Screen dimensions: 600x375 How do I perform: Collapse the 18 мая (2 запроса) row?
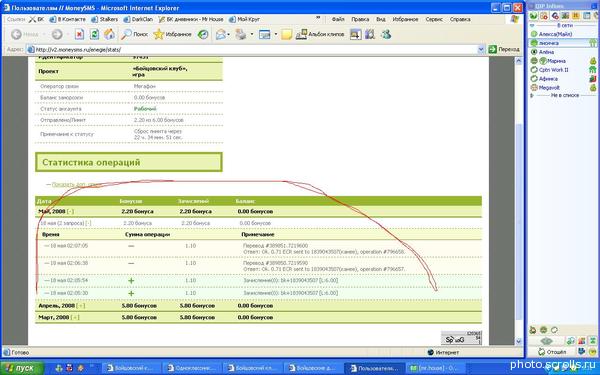coord(88,223)
